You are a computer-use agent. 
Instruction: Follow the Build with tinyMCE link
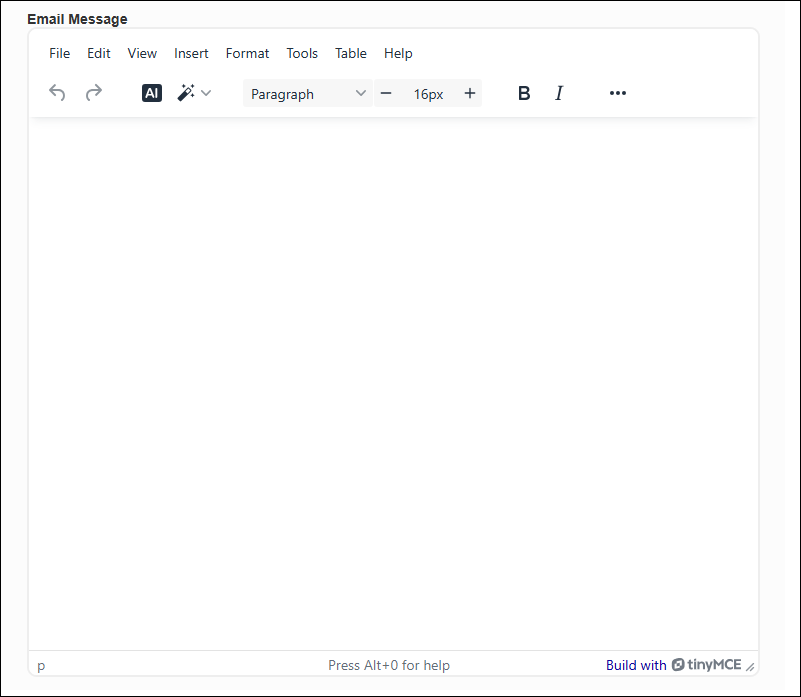click(673, 665)
